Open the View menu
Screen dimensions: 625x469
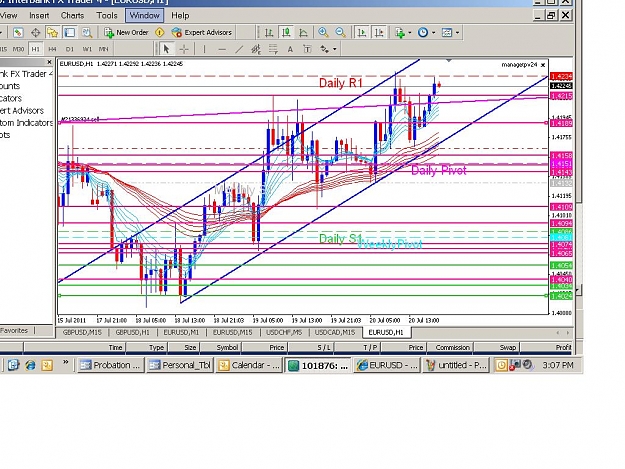pos(8,16)
